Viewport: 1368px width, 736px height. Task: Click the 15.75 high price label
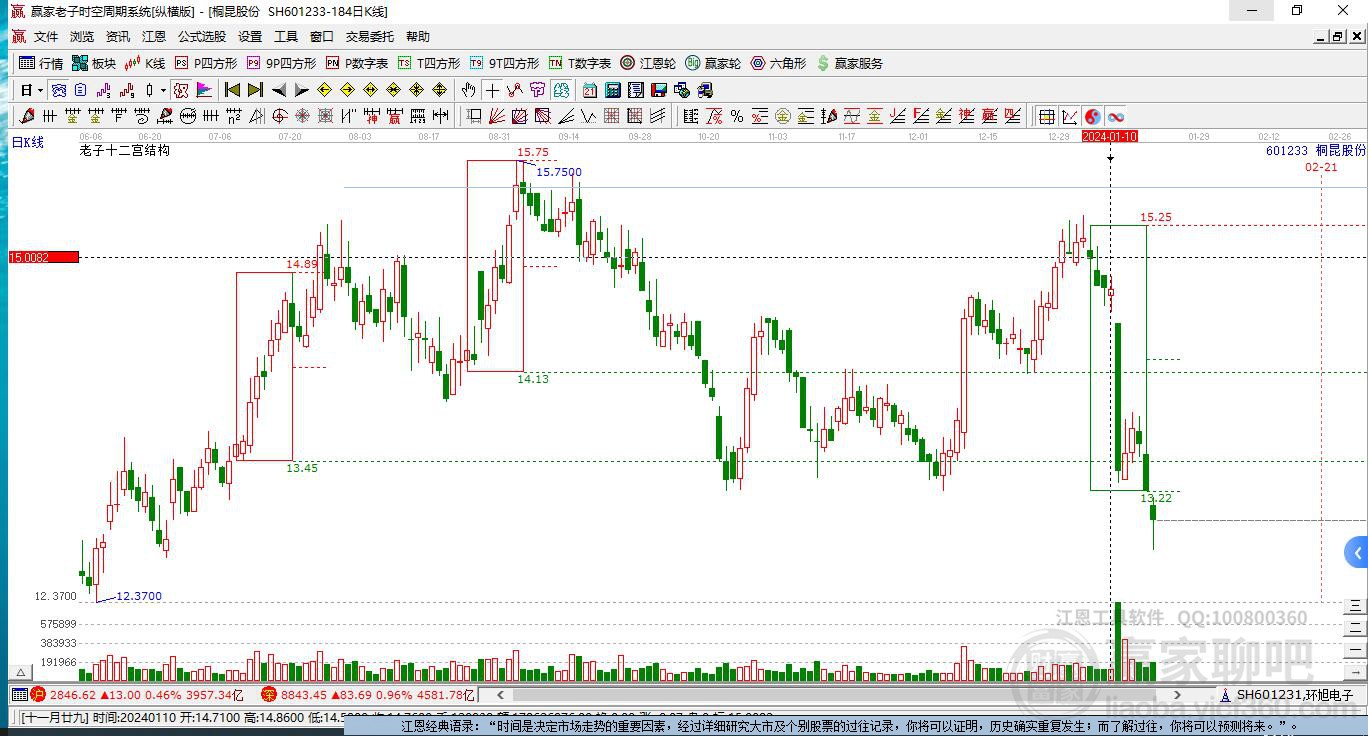point(533,152)
